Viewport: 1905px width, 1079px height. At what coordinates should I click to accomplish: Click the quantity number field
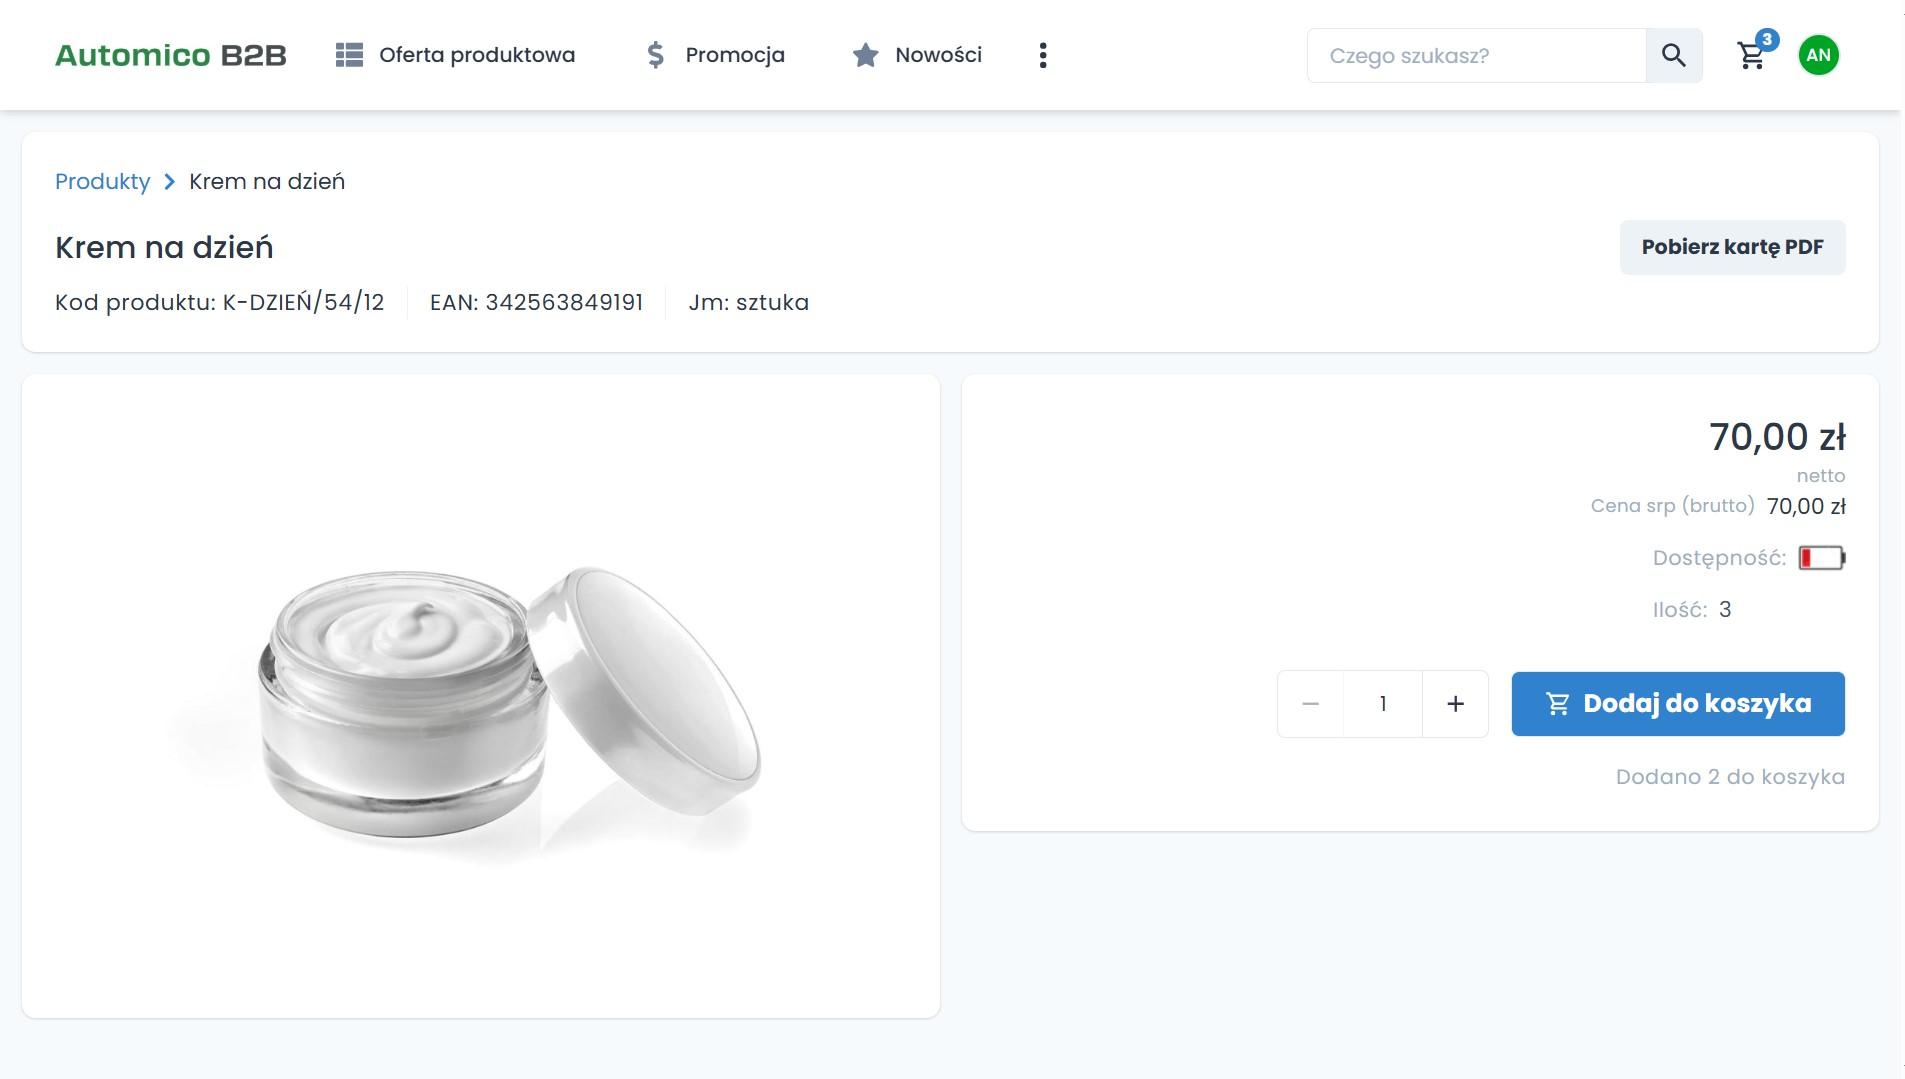point(1382,704)
